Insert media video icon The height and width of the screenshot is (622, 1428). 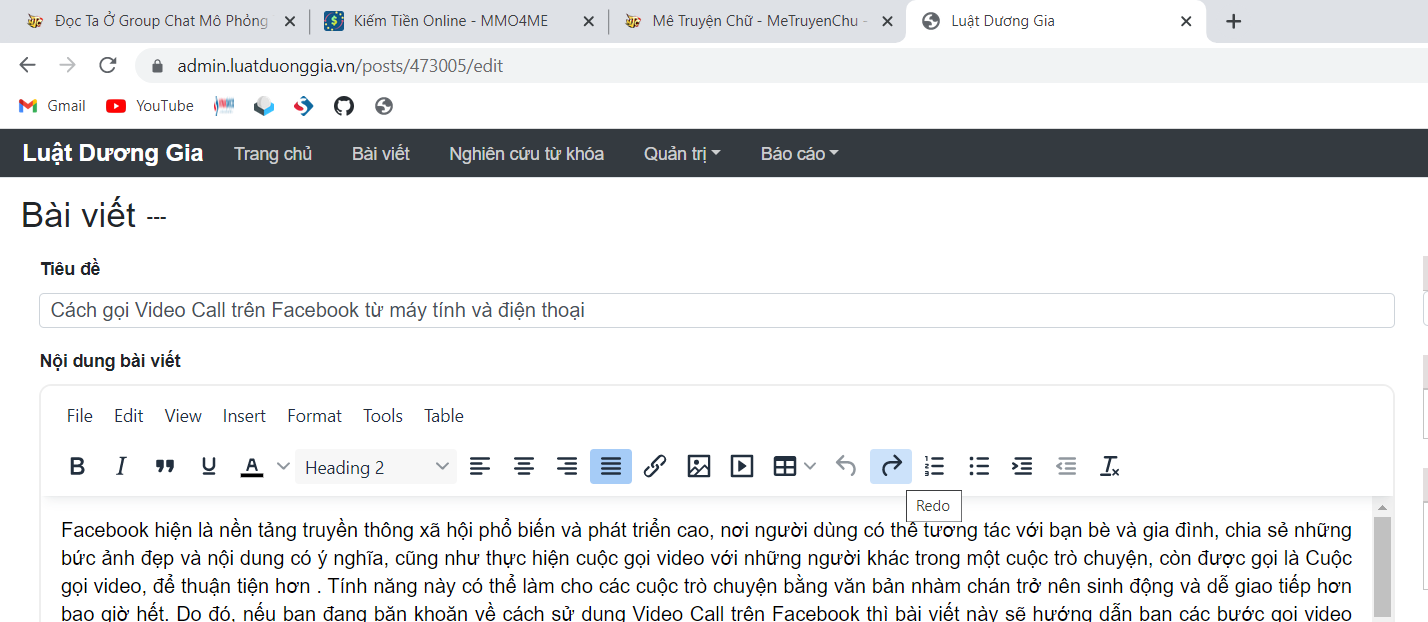pyautogui.click(x=742, y=466)
